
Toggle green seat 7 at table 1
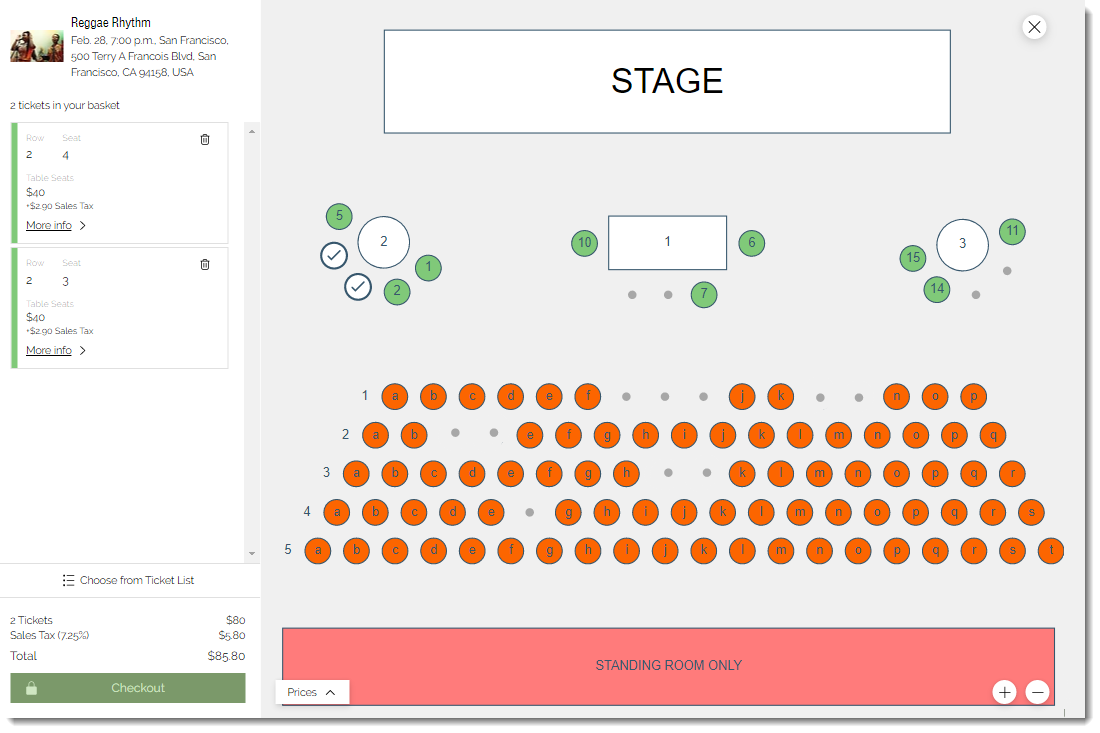click(x=704, y=294)
